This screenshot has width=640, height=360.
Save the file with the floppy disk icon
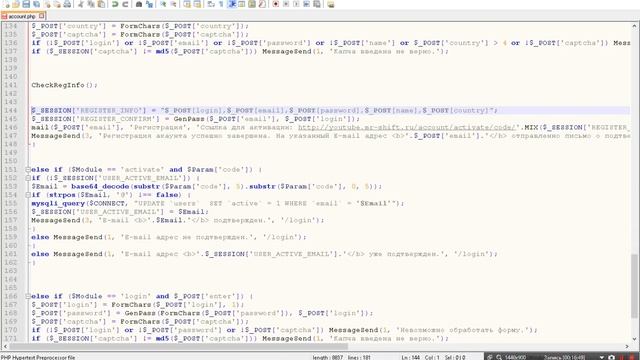[x=26, y=4]
